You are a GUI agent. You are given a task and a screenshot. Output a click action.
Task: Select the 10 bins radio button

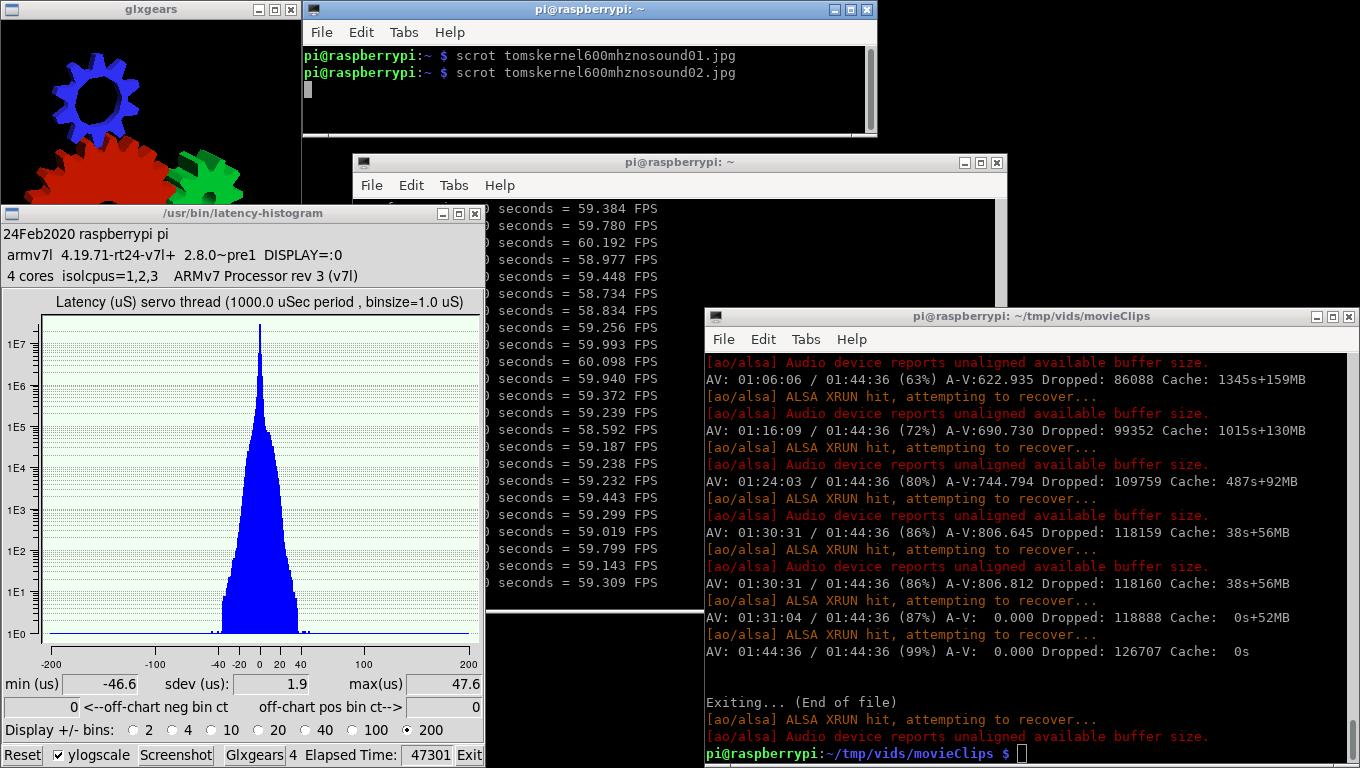point(211,731)
